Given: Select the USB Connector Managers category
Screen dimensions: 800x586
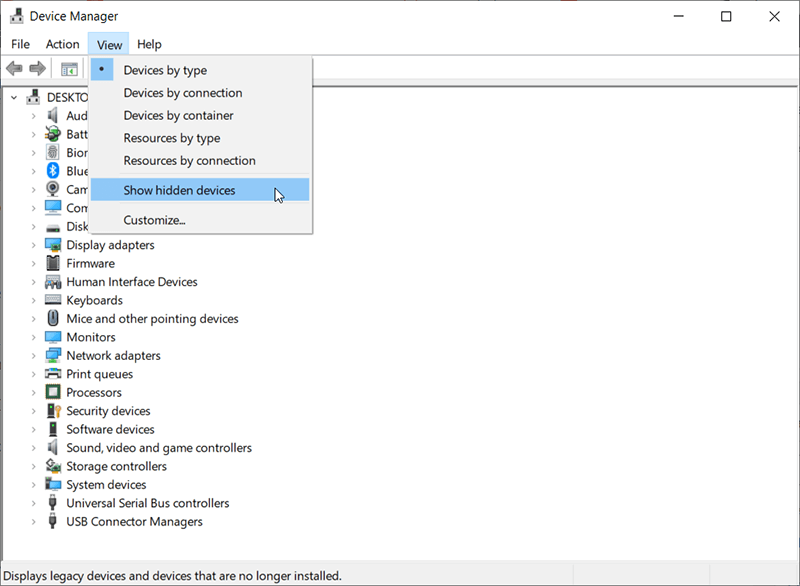Looking at the screenshot, I should pyautogui.click(x=134, y=522).
